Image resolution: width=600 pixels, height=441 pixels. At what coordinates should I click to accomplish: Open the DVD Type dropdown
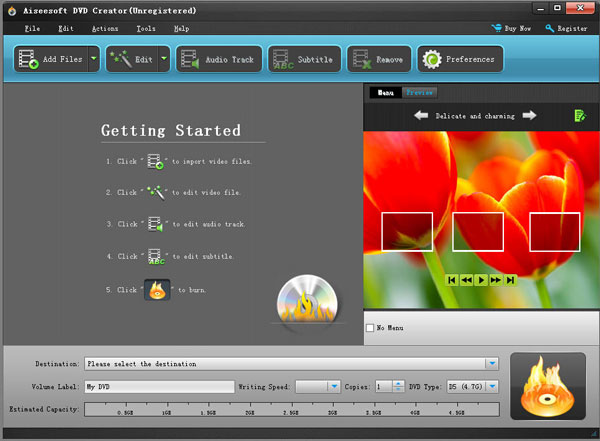coord(491,386)
